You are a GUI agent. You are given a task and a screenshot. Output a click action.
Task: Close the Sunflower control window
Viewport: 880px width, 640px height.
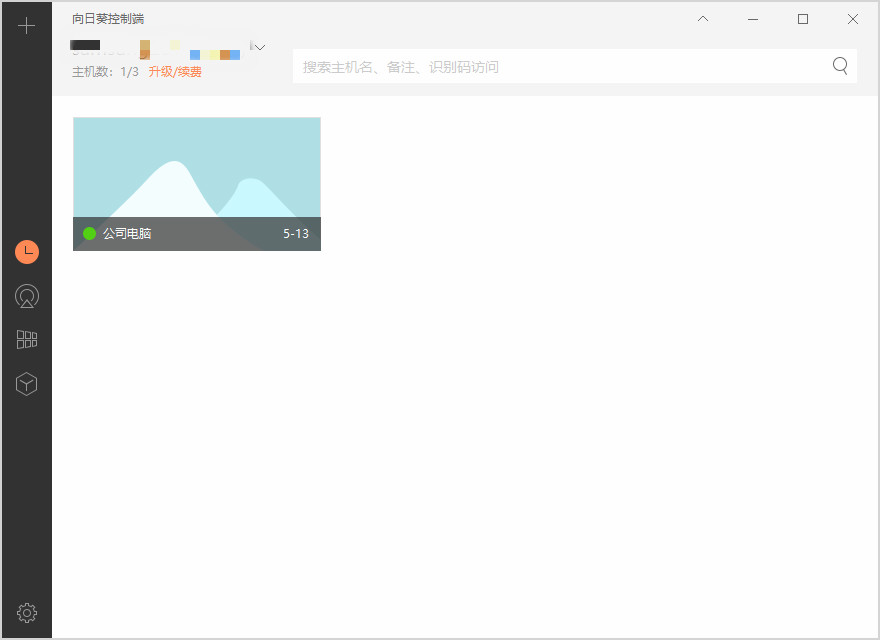coord(853,19)
